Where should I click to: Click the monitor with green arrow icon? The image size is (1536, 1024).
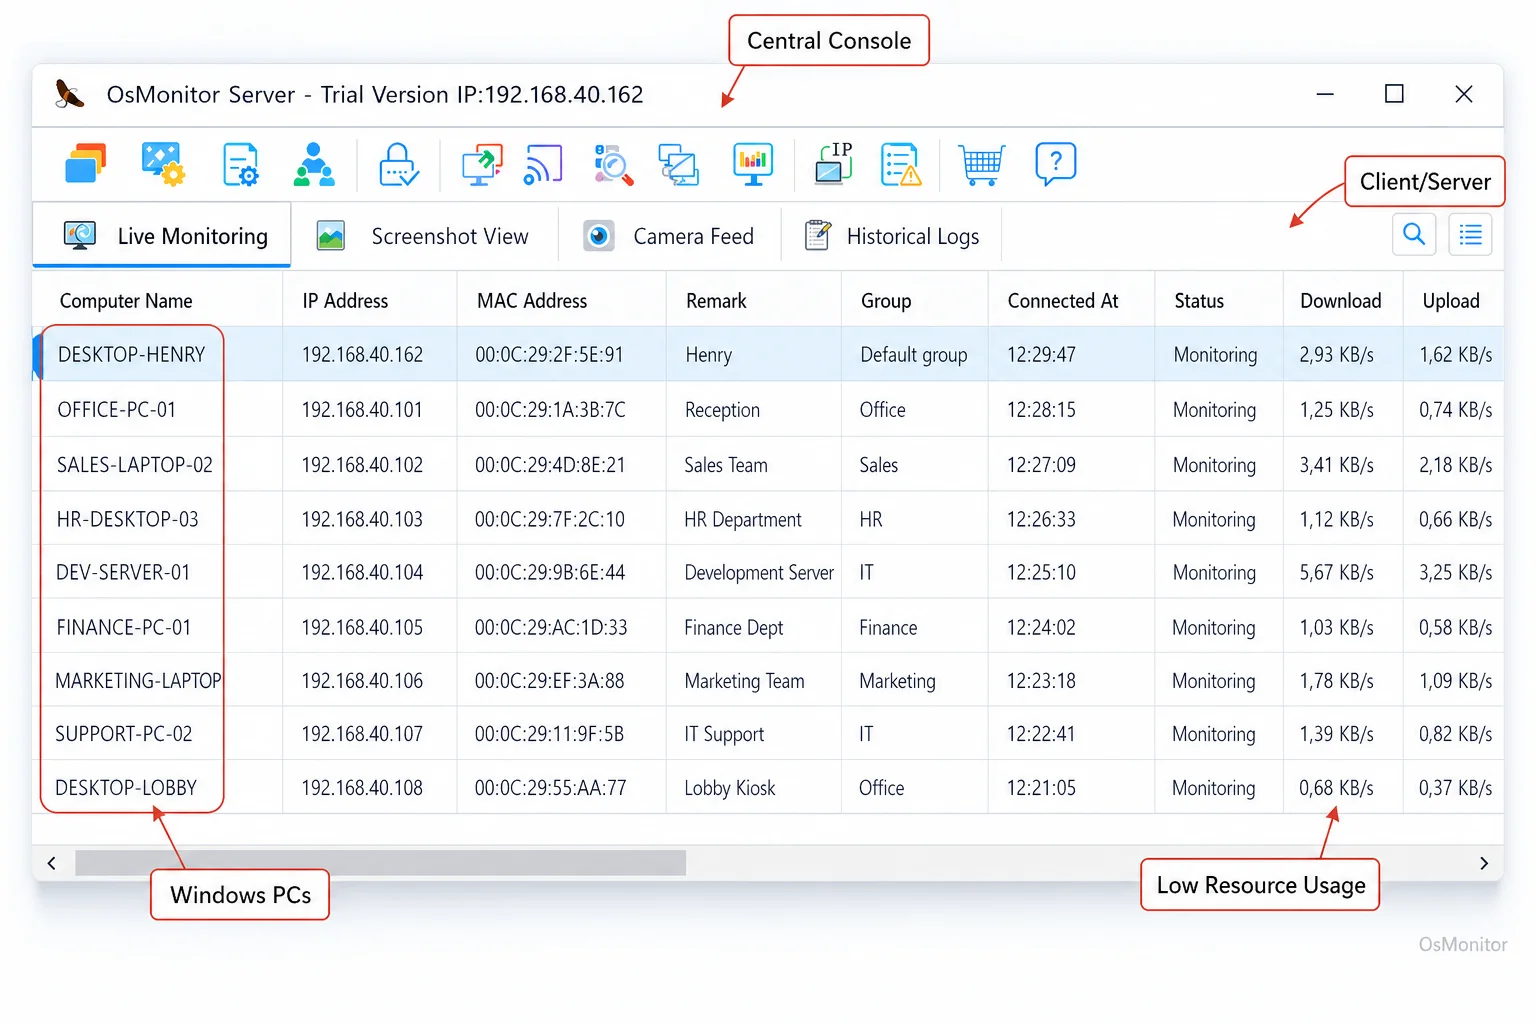(x=481, y=164)
